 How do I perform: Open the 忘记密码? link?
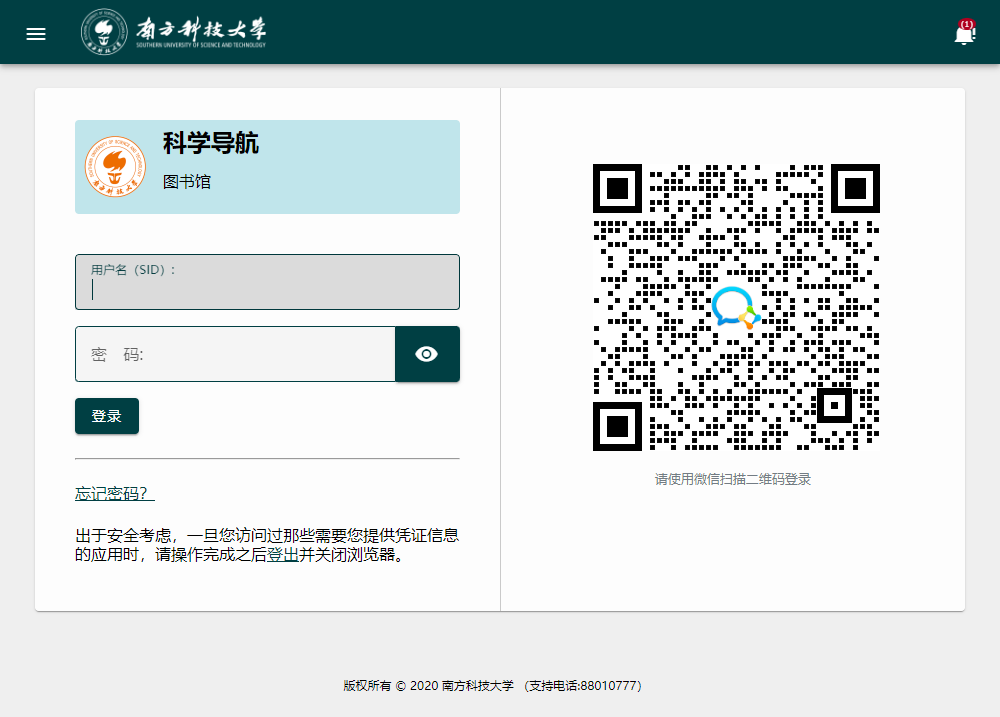click(114, 494)
